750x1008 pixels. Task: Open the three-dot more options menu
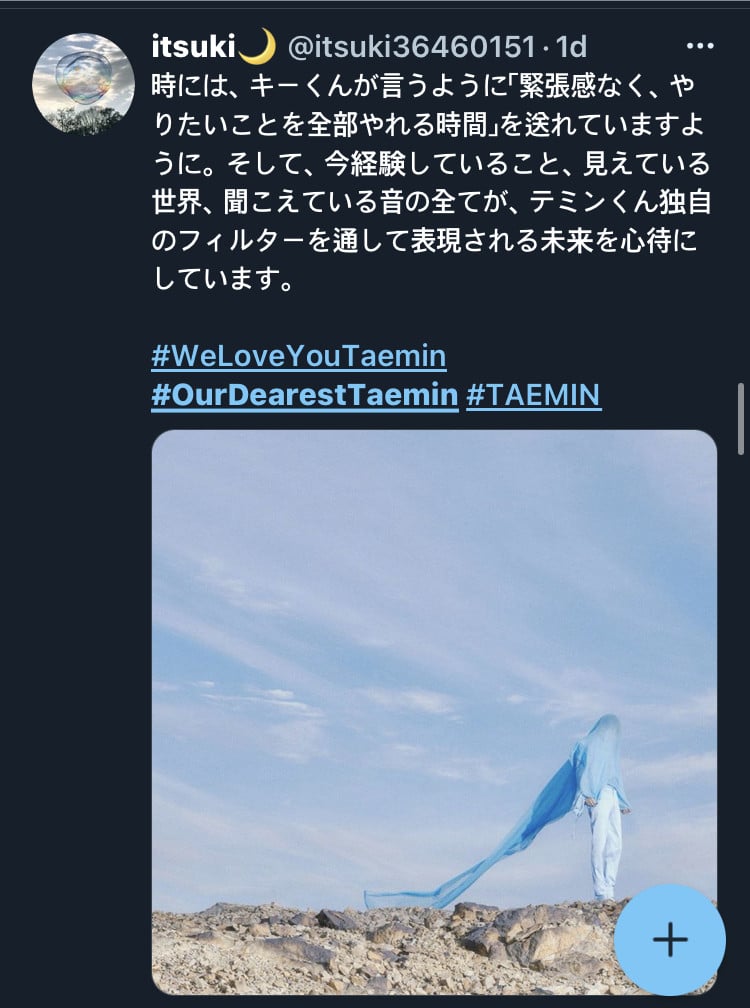(700, 46)
